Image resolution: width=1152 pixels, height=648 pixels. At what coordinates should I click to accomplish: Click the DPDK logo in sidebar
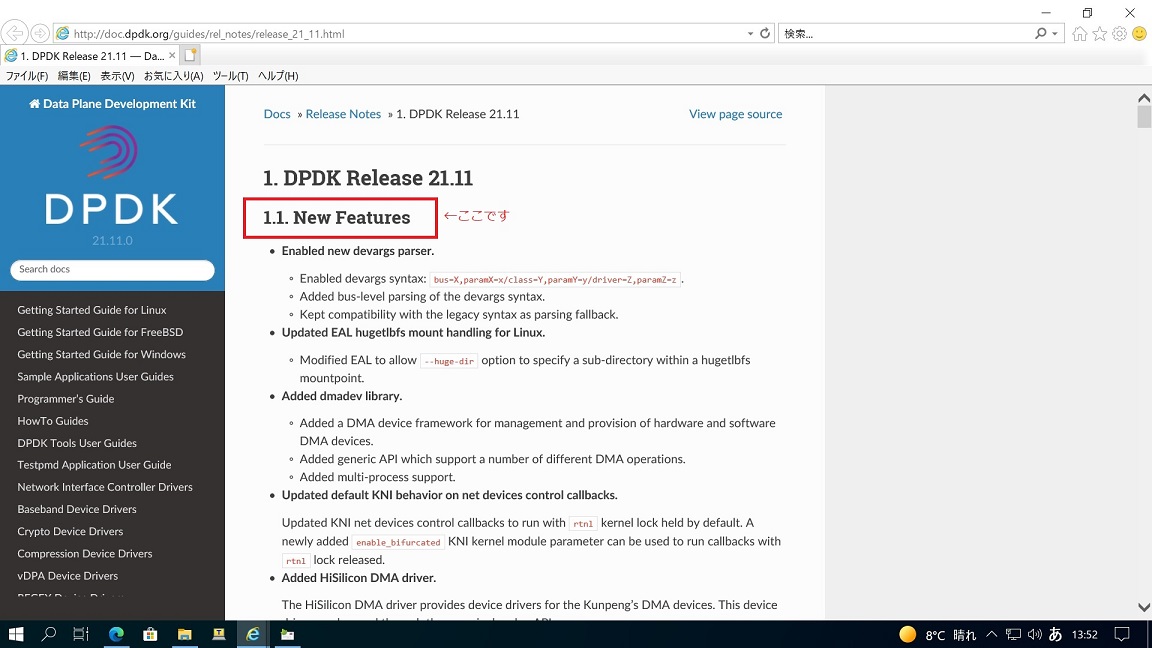coord(112,174)
